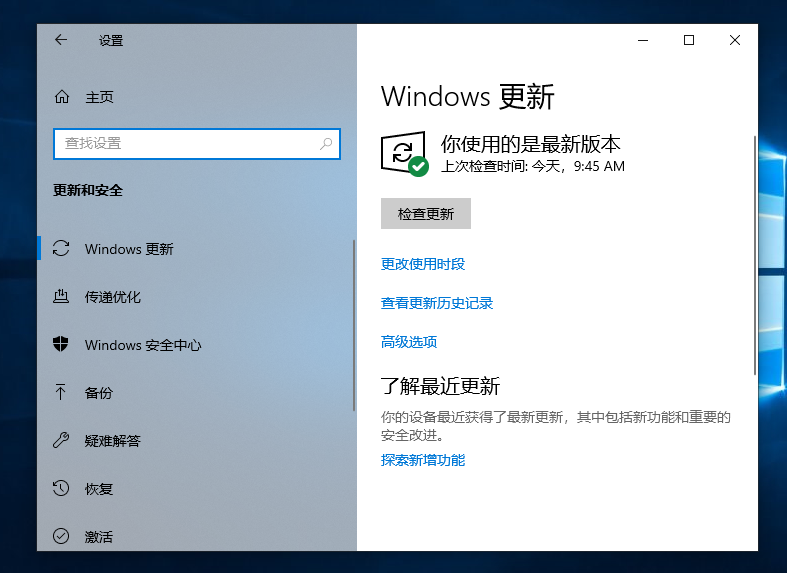The width and height of the screenshot is (787, 573).
Task: Select the 传递优化 menu item label
Action: [x=113, y=297]
